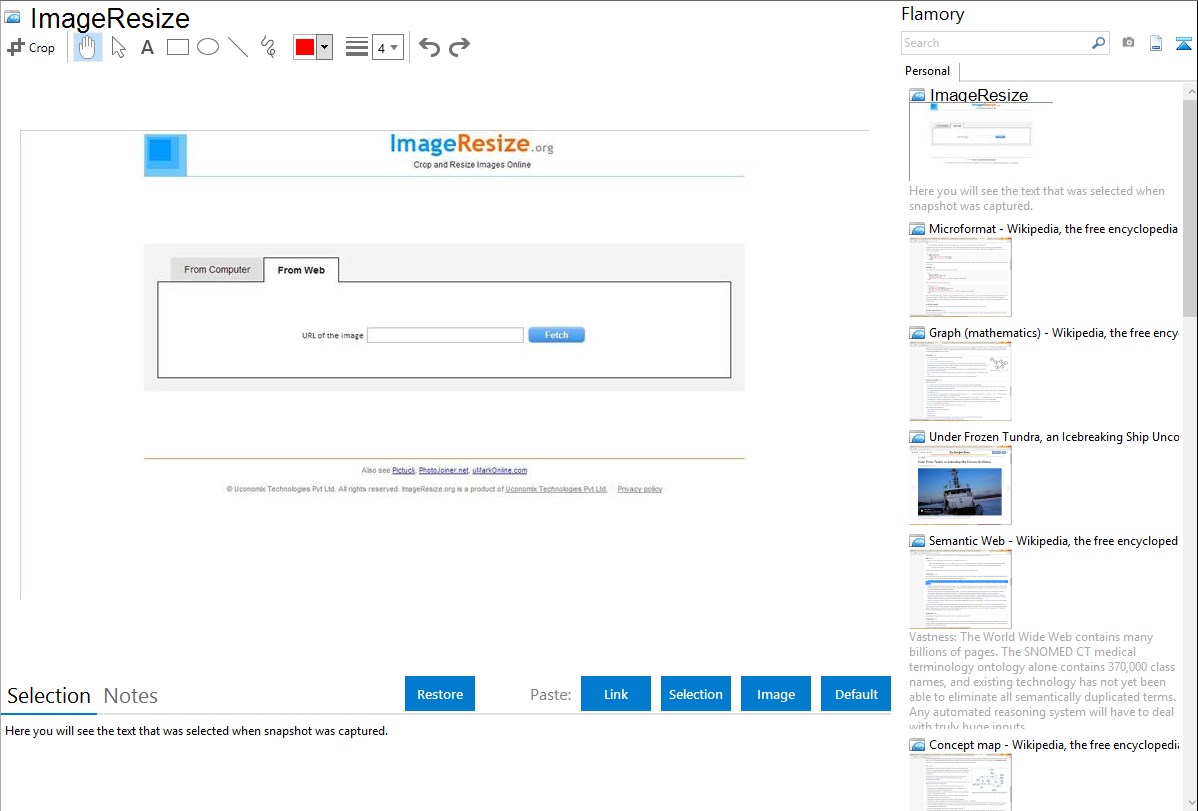
Task: Choose the arrow pointer tool
Action: (x=118, y=47)
